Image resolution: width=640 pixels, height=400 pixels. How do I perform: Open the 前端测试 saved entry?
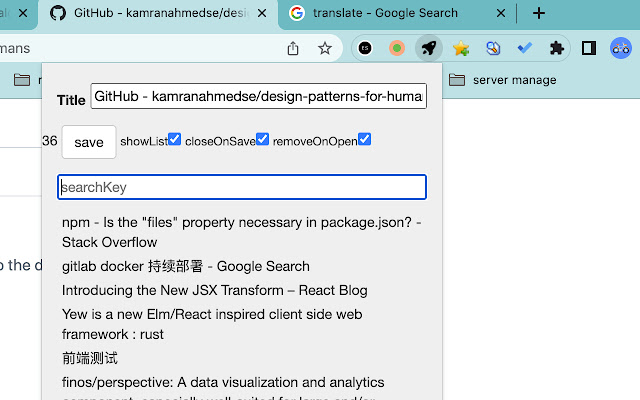coord(90,358)
